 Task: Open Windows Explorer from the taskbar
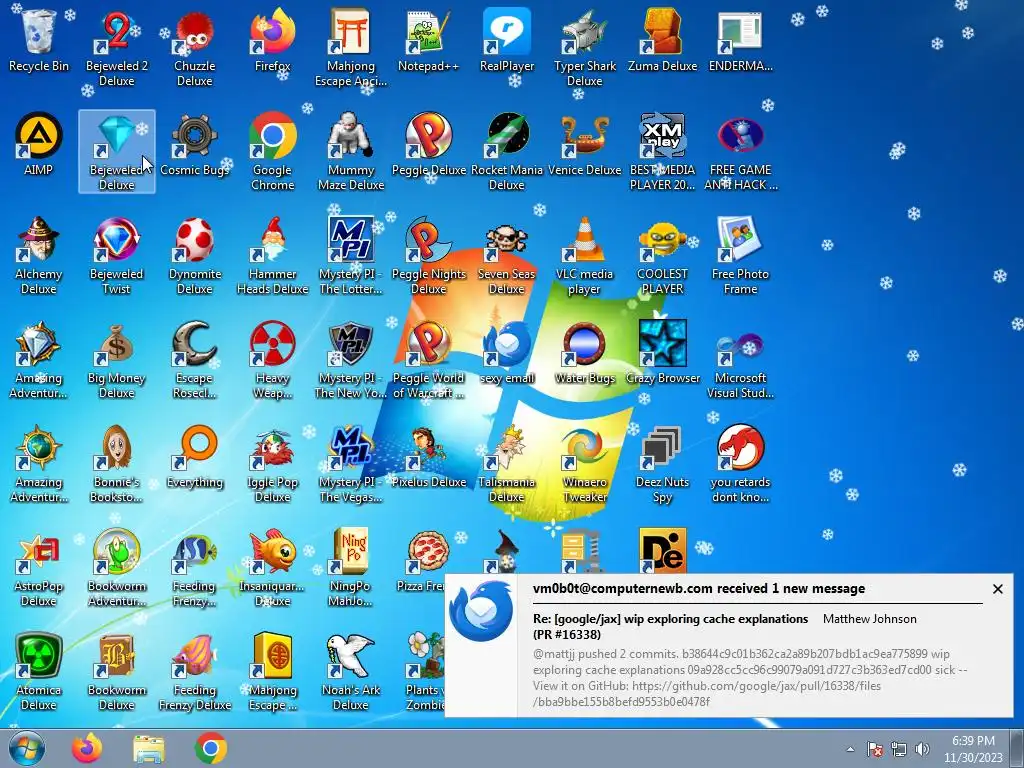[149, 748]
